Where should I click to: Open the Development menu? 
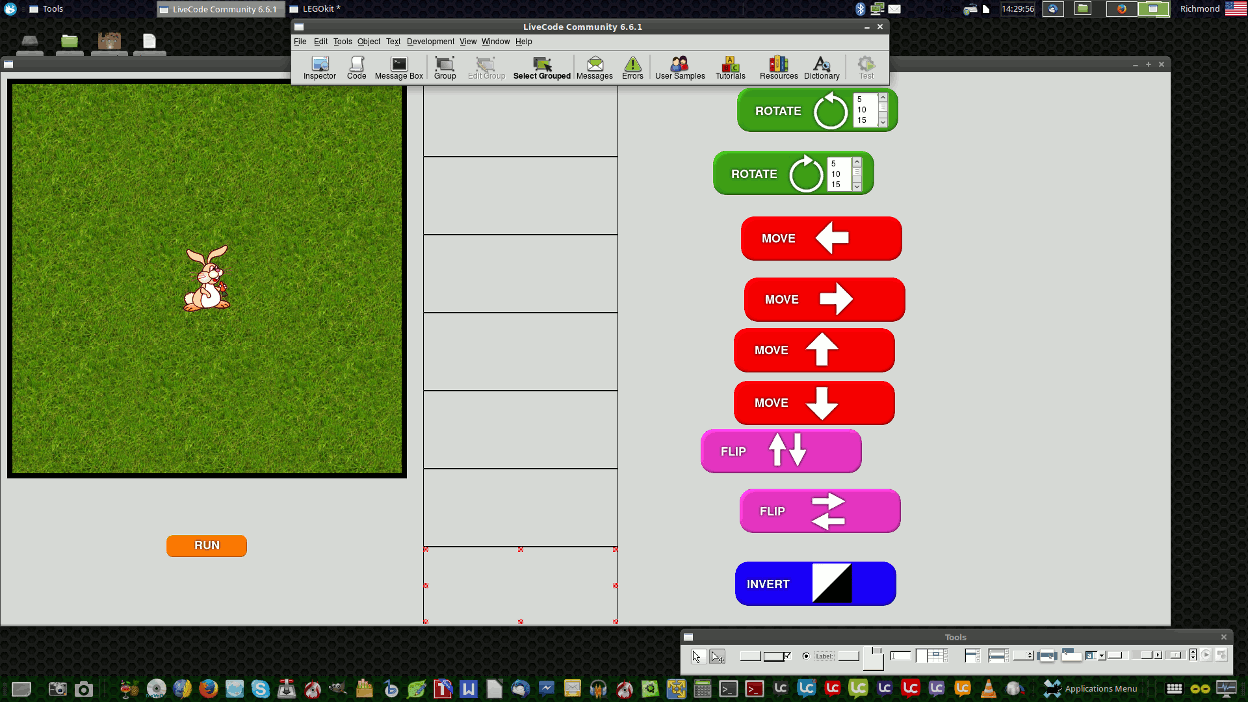[x=430, y=42]
